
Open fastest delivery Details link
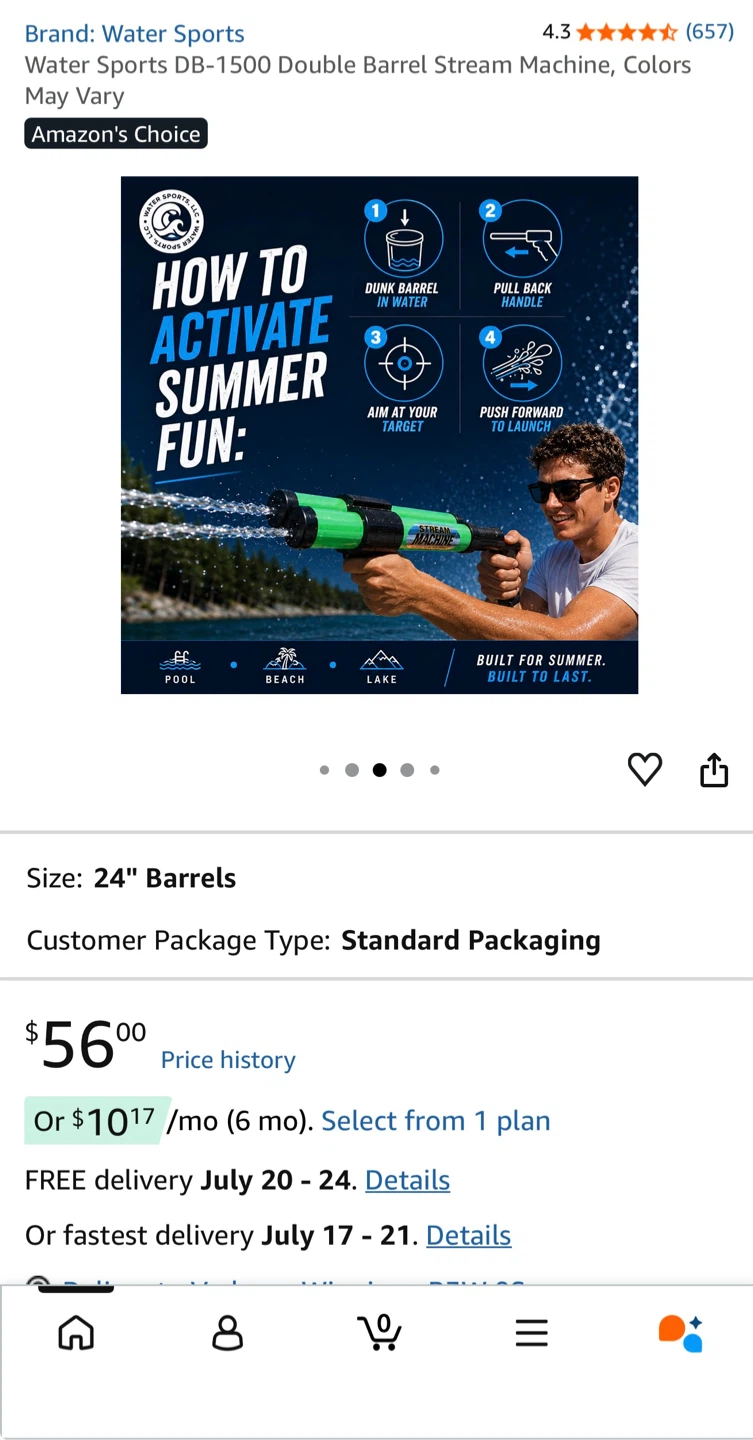468,1236
